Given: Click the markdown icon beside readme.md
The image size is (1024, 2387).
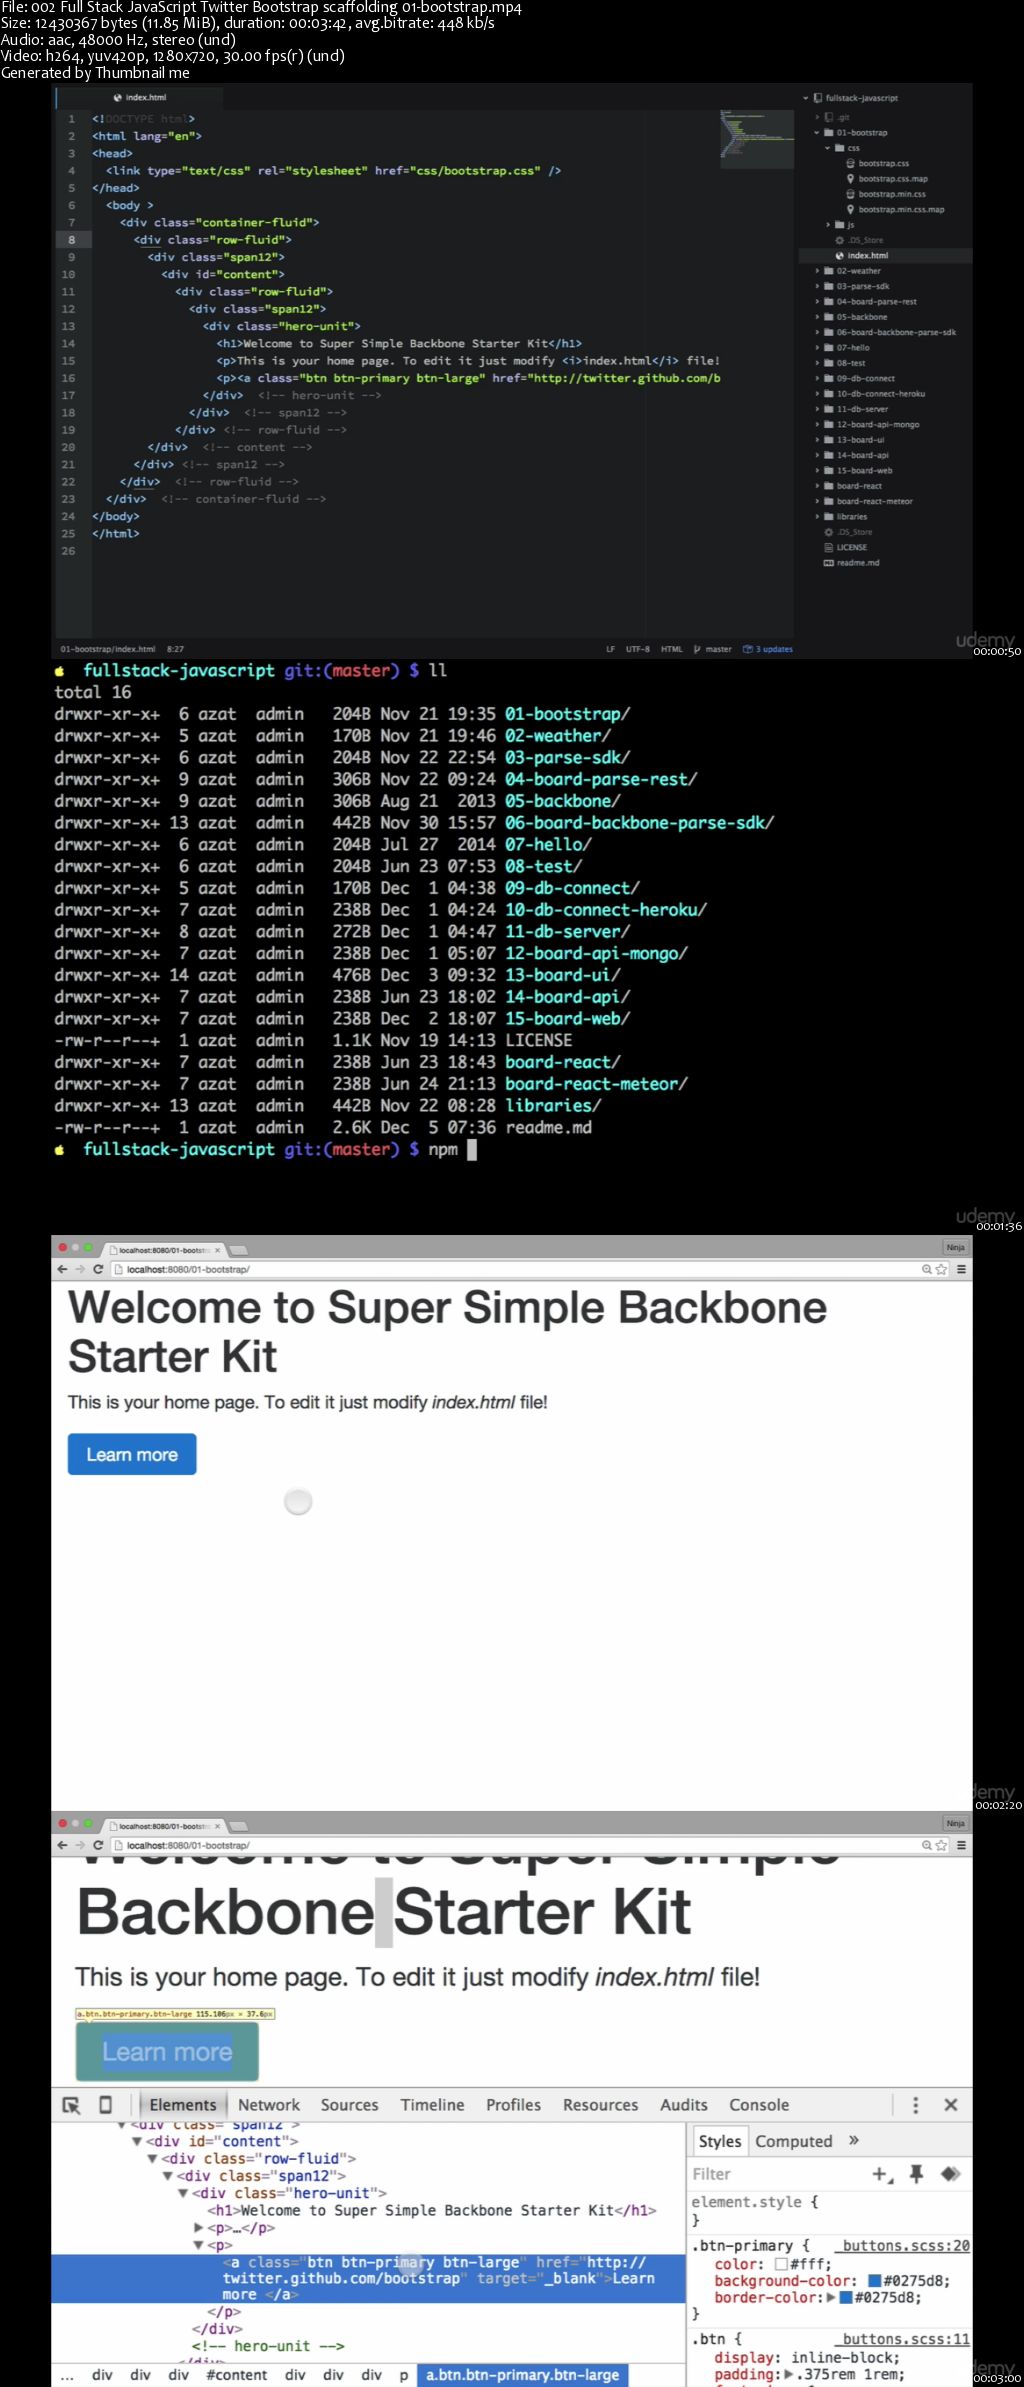Looking at the screenshot, I should [829, 563].
